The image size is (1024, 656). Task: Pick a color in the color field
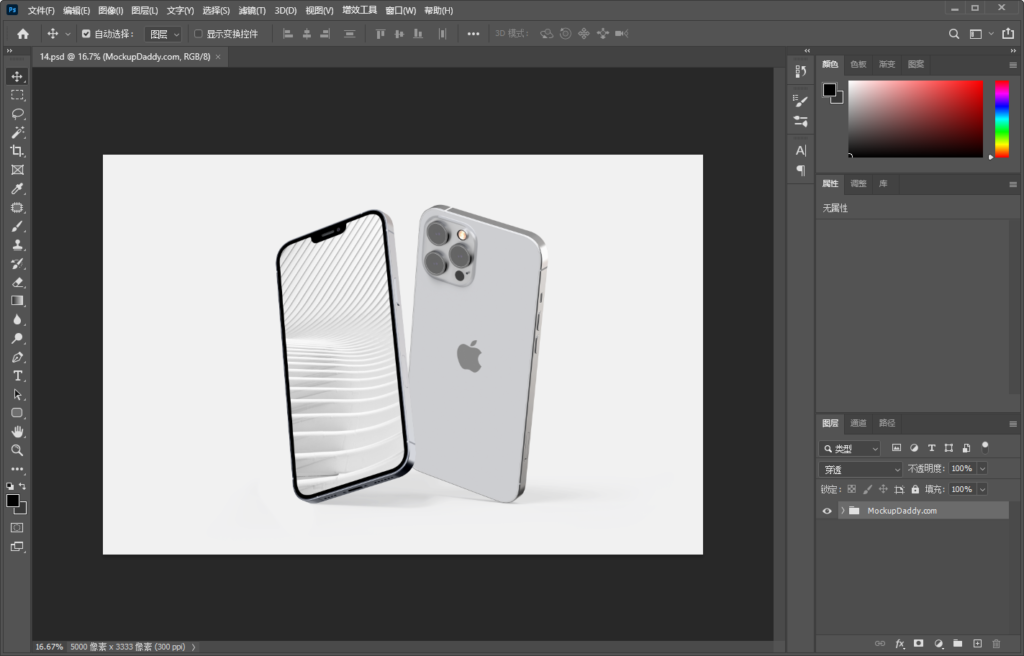(916, 119)
